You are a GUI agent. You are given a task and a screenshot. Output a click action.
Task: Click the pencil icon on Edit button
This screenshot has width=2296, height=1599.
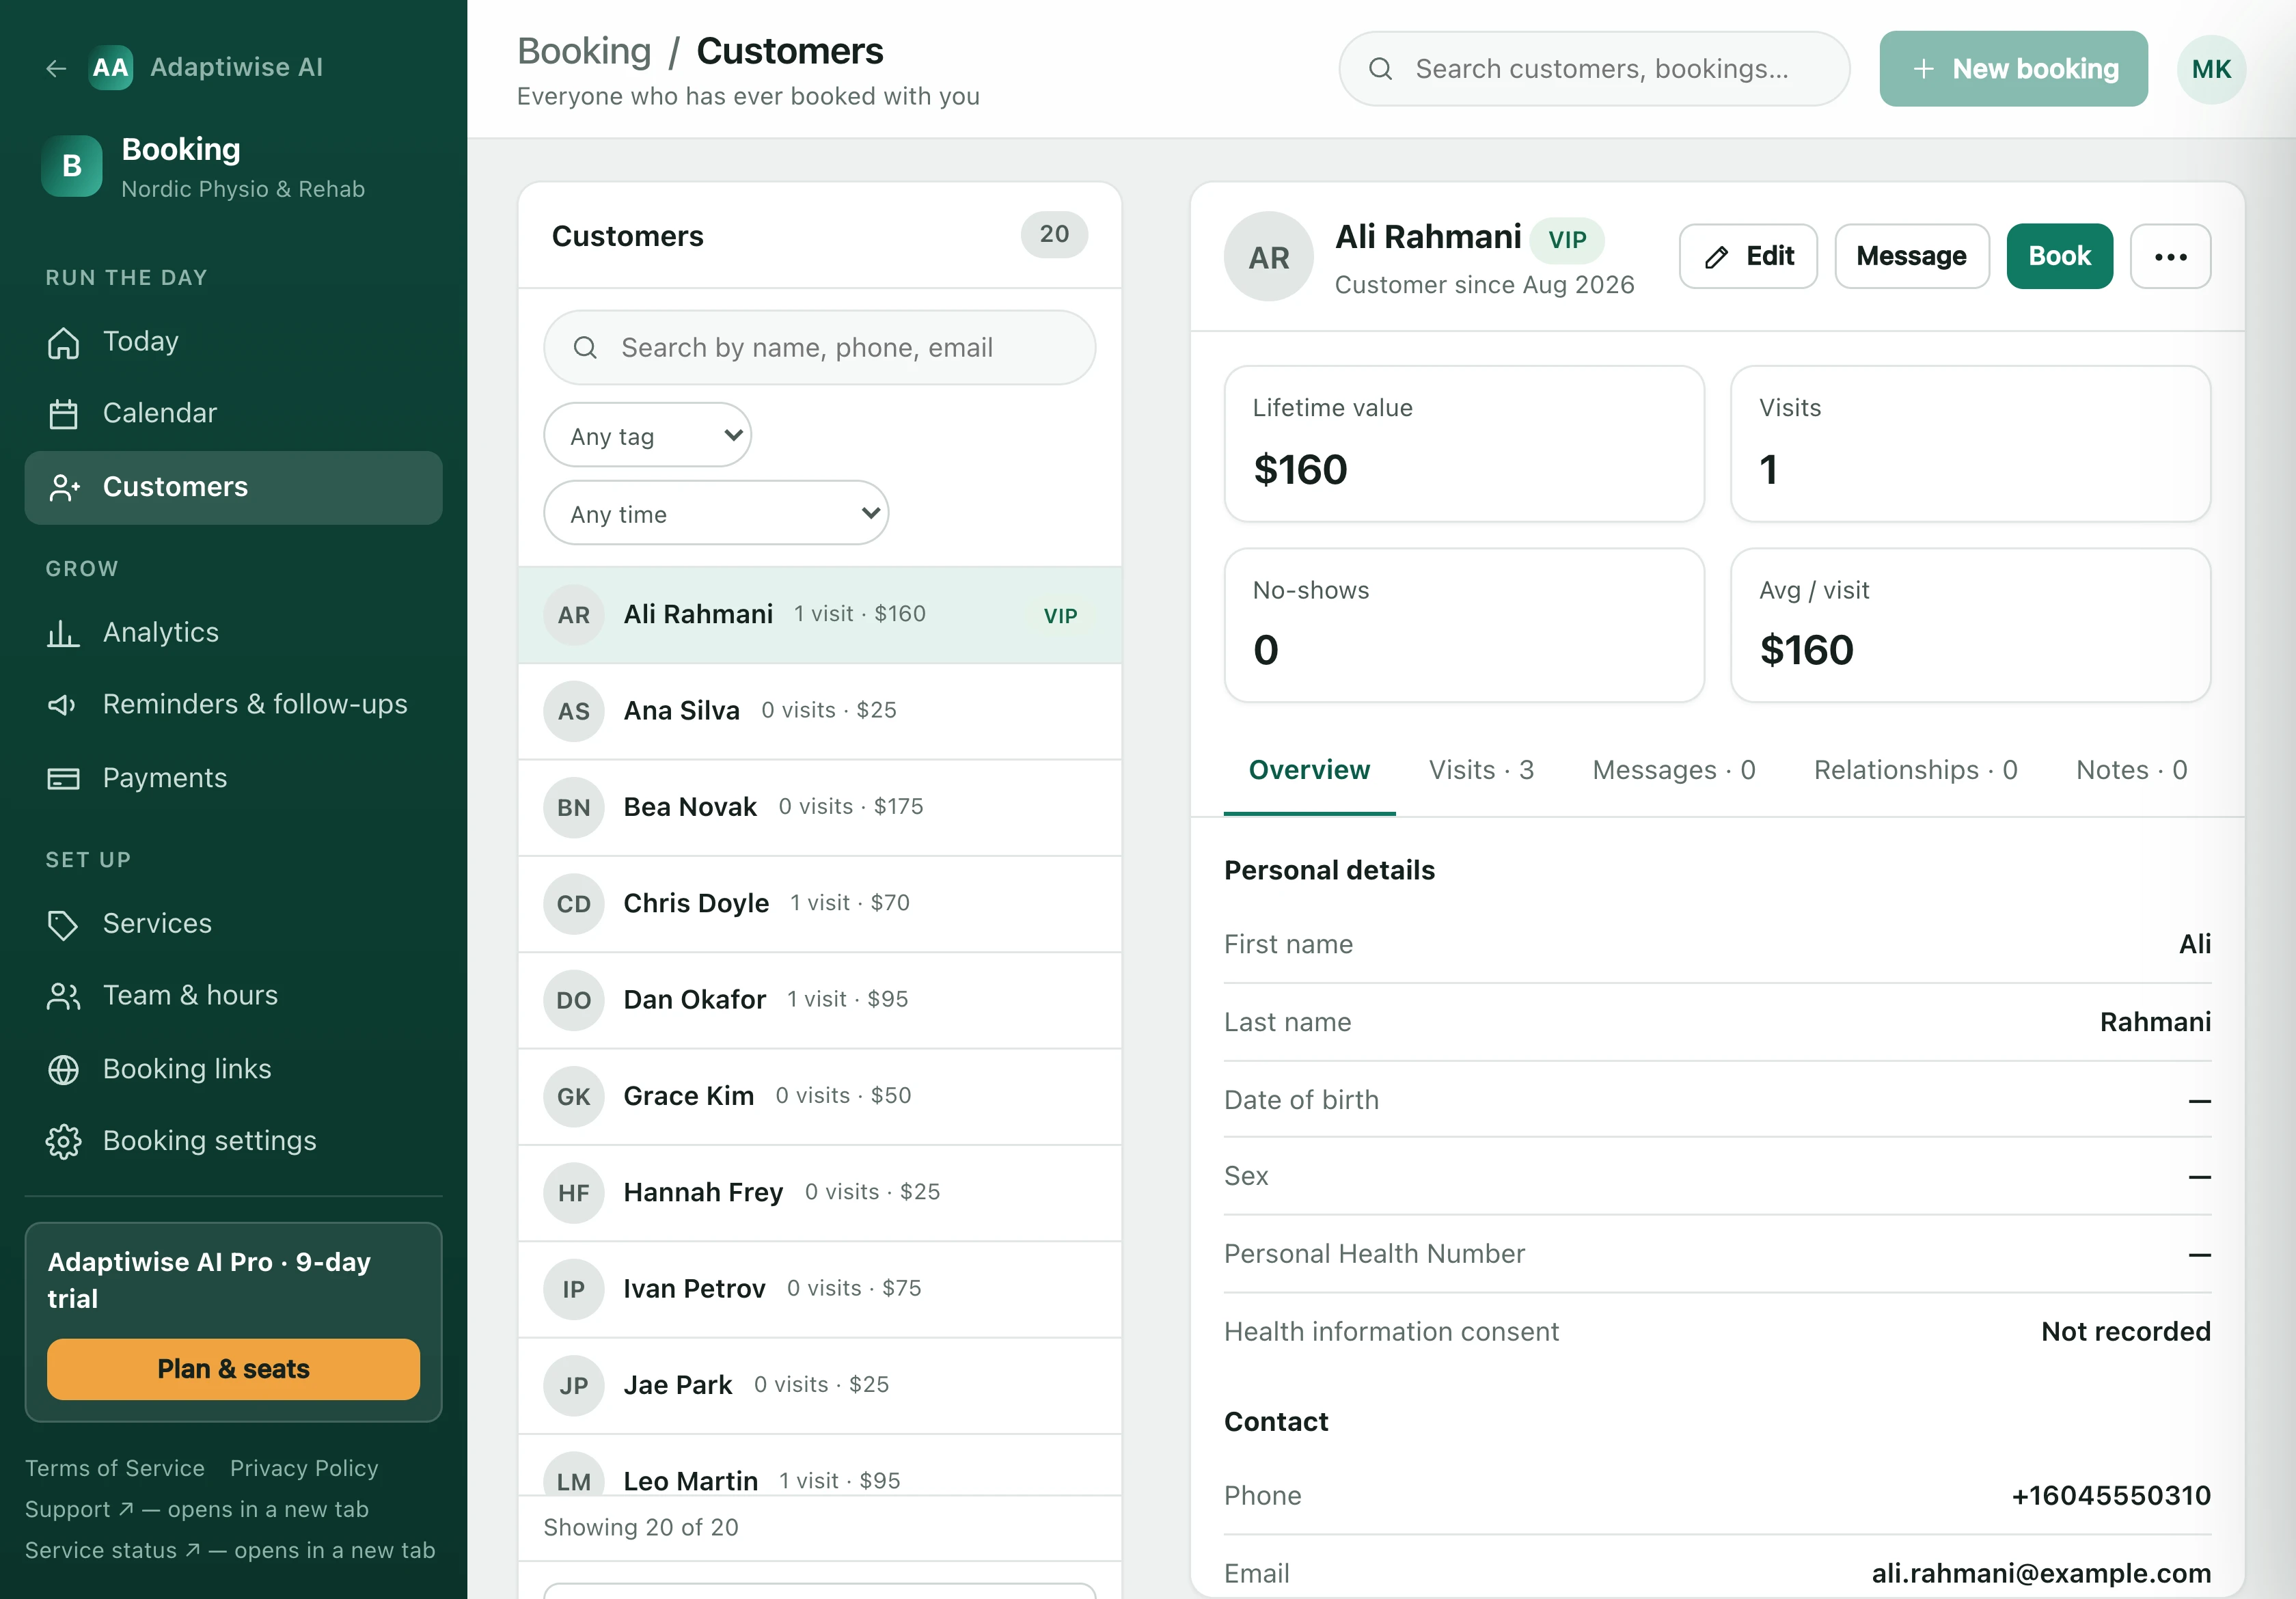tap(1716, 257)
